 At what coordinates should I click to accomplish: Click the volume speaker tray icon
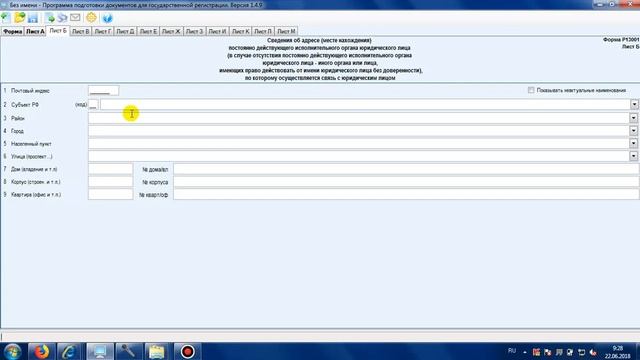(x=593, y=352)
